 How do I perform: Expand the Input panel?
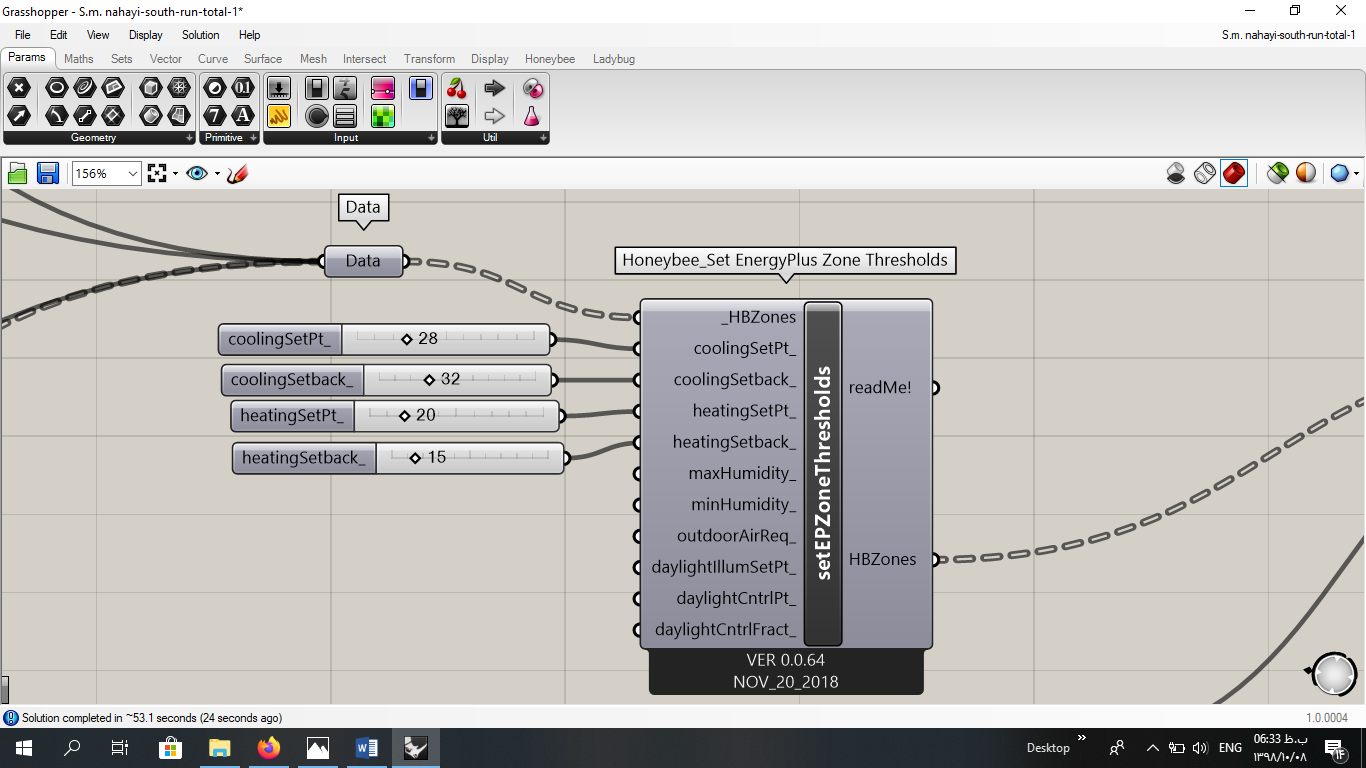[x=431, y=138]
